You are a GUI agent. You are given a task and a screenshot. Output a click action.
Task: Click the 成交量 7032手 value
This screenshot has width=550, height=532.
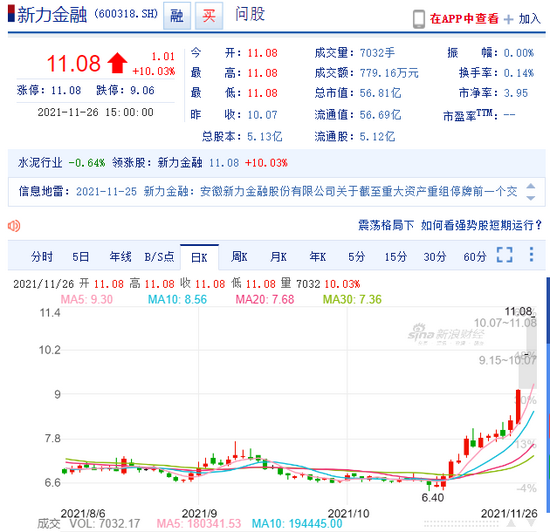[377, 53]
